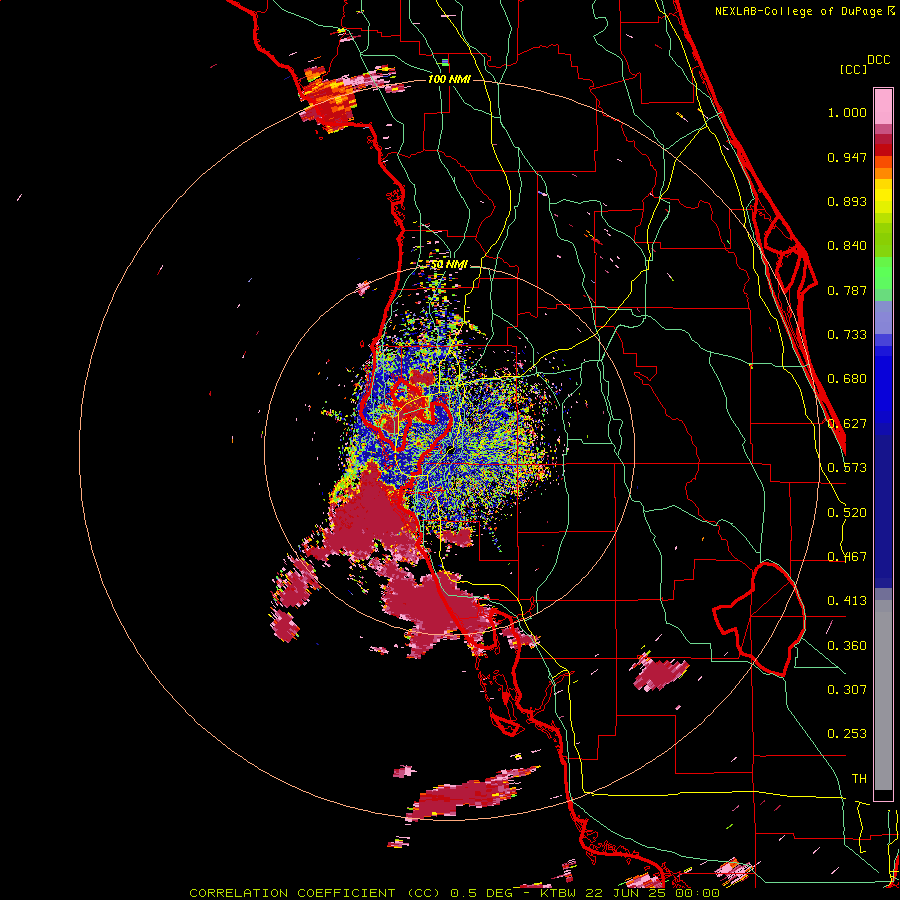Viewport: 900px width, 900px height.
Task: Click the TH threshold label
Action: [859, 779]
